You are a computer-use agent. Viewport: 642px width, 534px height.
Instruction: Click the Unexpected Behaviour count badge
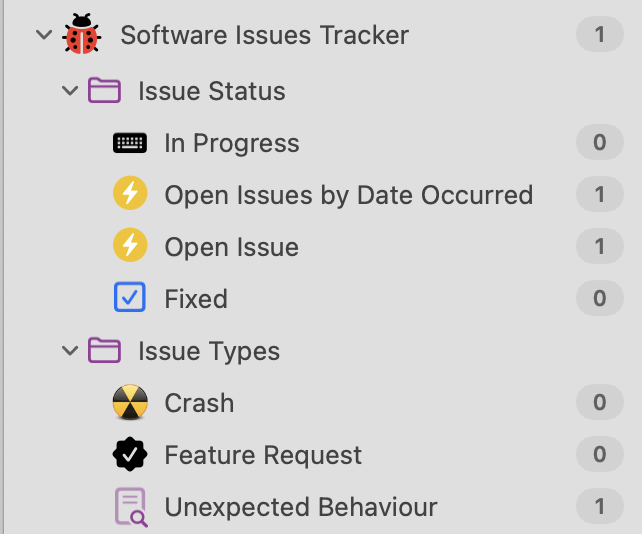point(600,507)
